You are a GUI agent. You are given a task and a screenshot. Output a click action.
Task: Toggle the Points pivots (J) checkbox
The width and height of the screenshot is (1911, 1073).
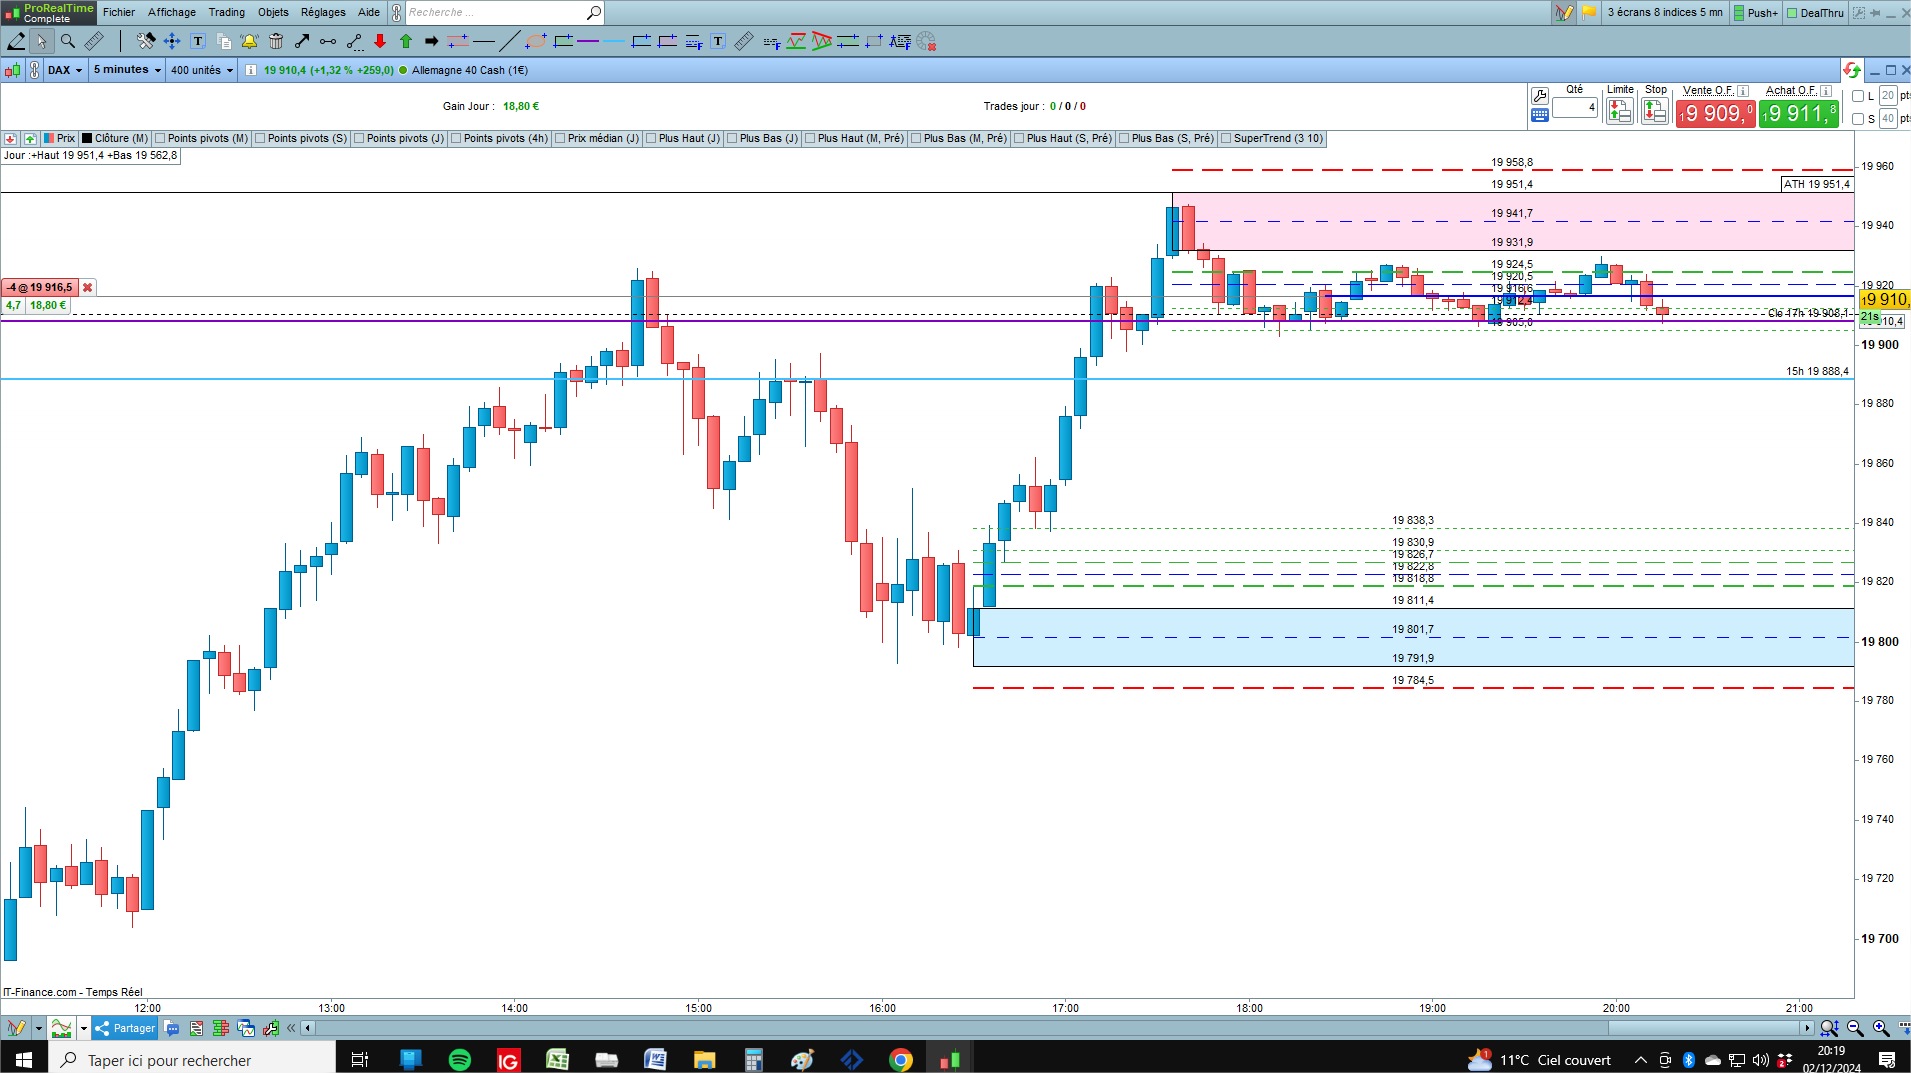click(x=359, y=139)
